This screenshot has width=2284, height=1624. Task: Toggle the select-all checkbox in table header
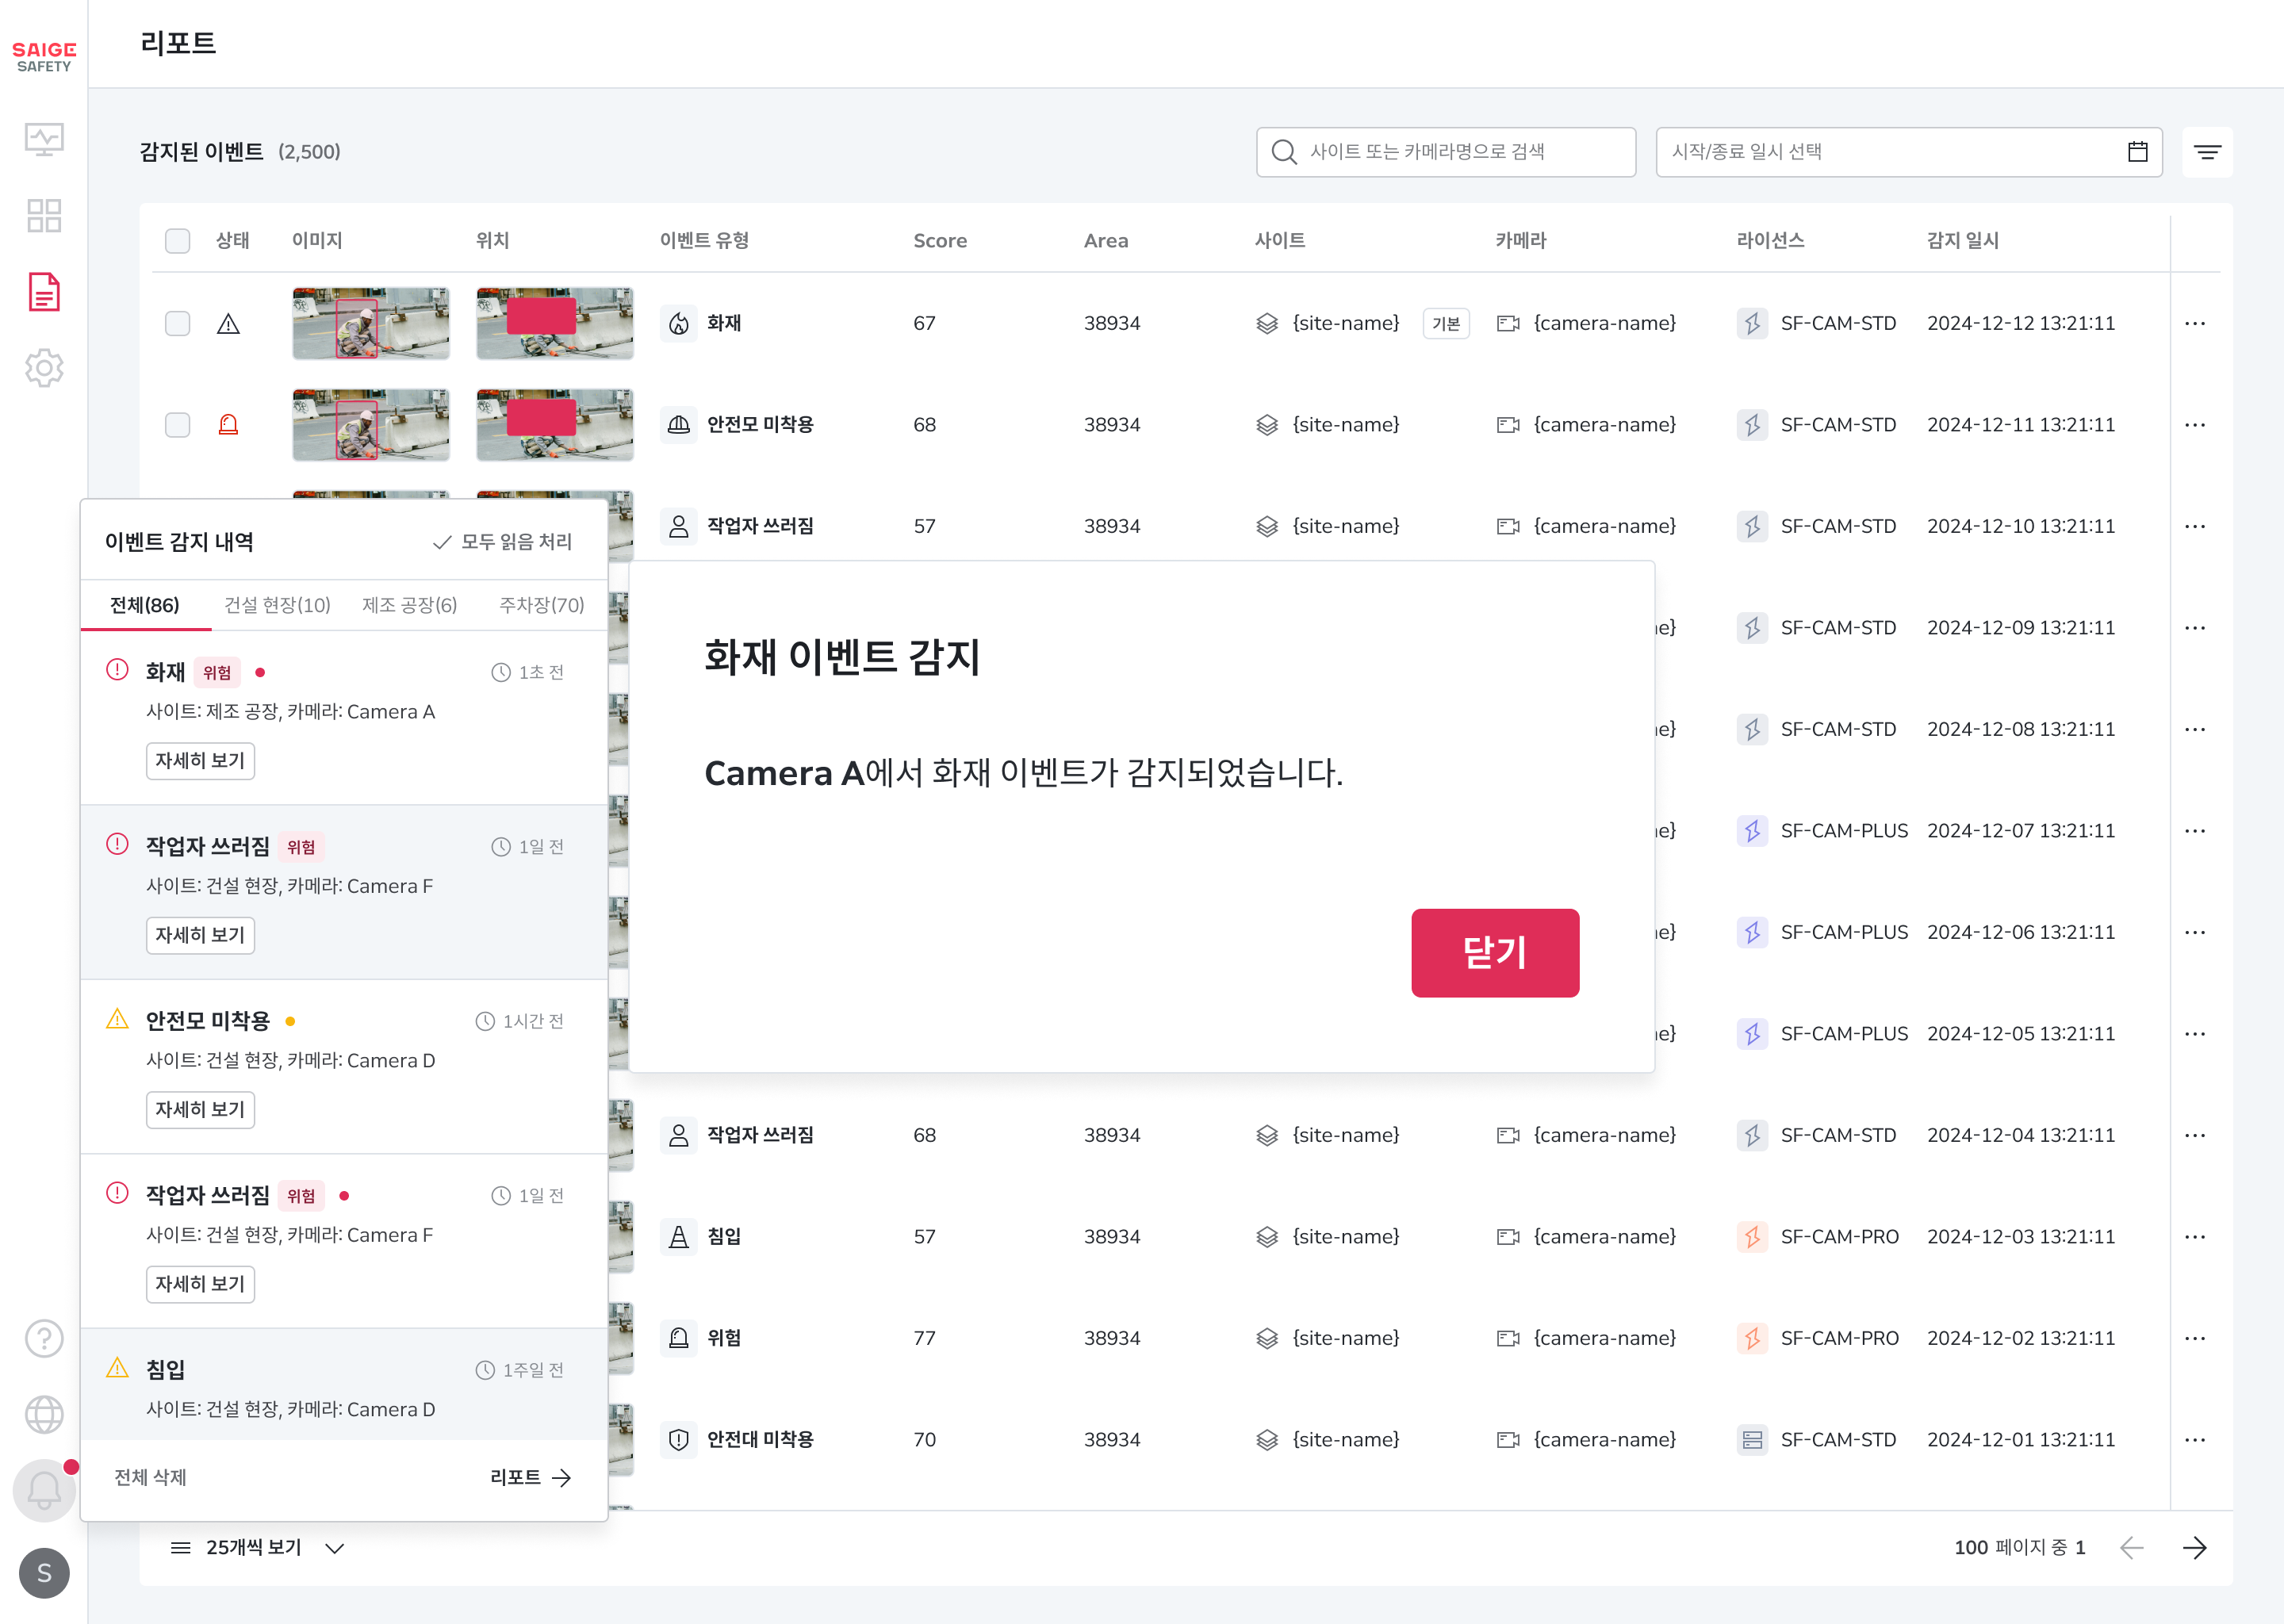point(177,241)
